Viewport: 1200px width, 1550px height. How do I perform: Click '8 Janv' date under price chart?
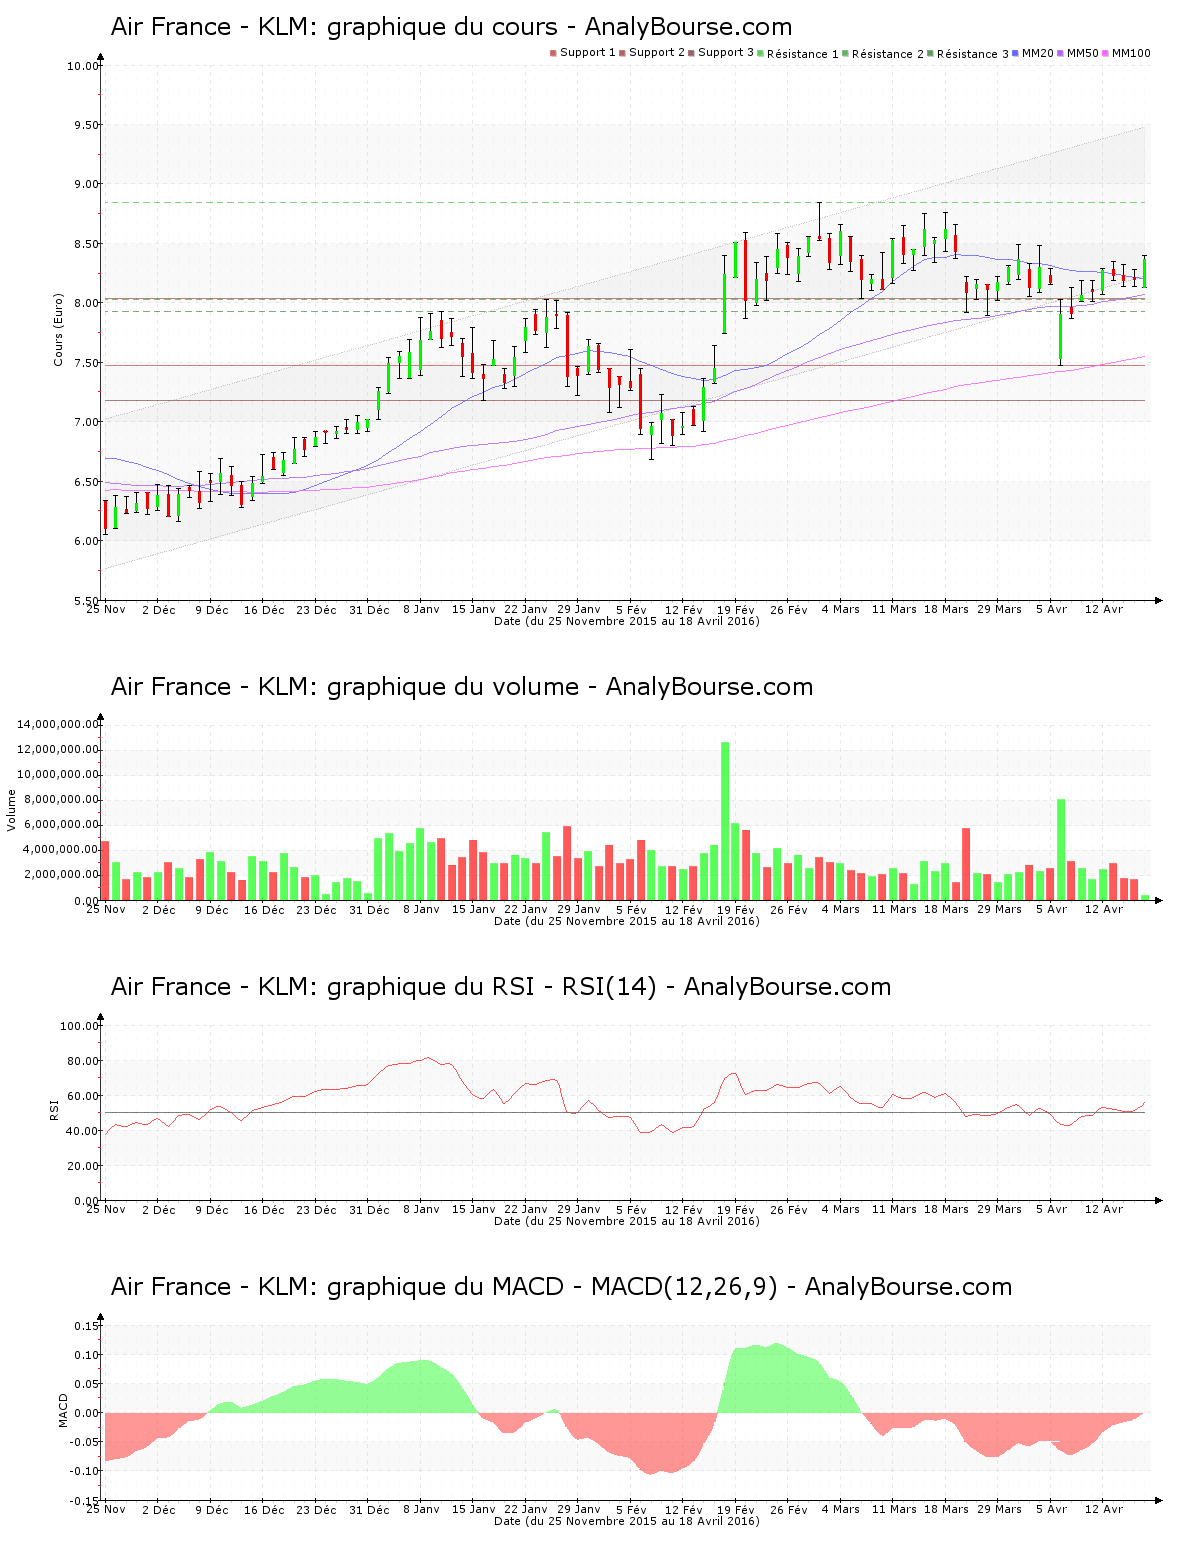pyautogui.click(x=421, y=609)
